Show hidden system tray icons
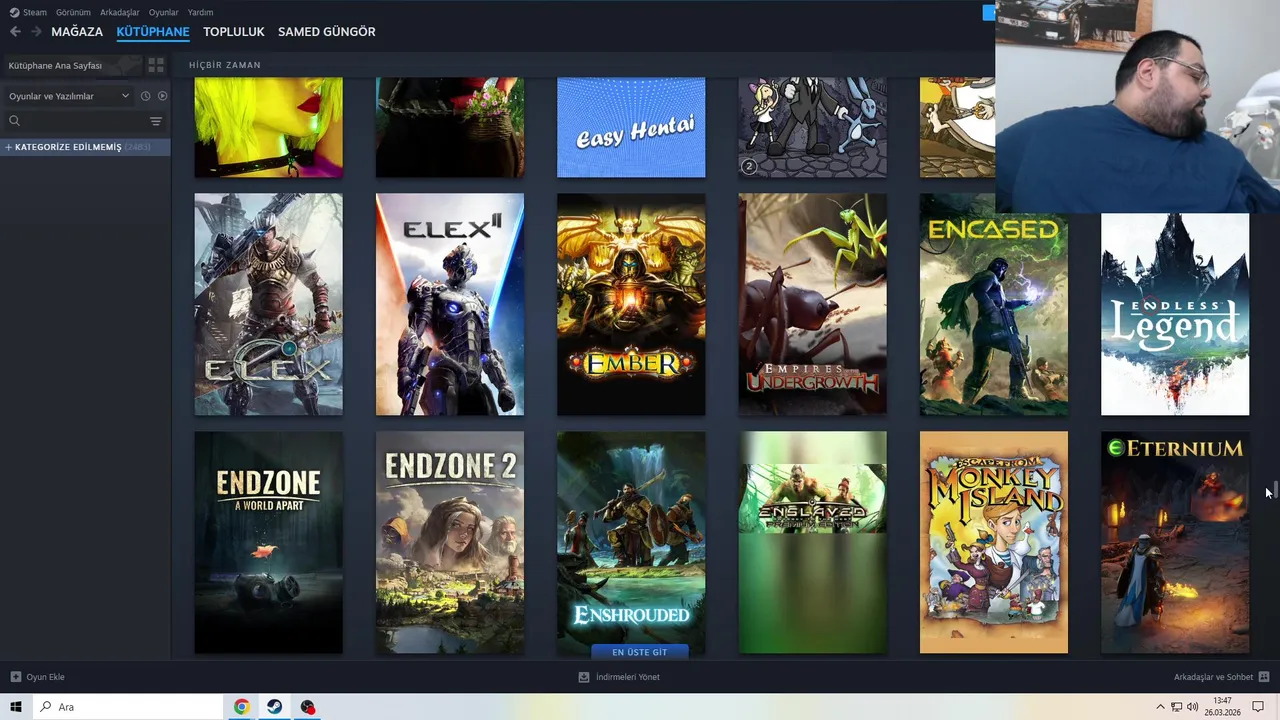 tap(1160, 707)
